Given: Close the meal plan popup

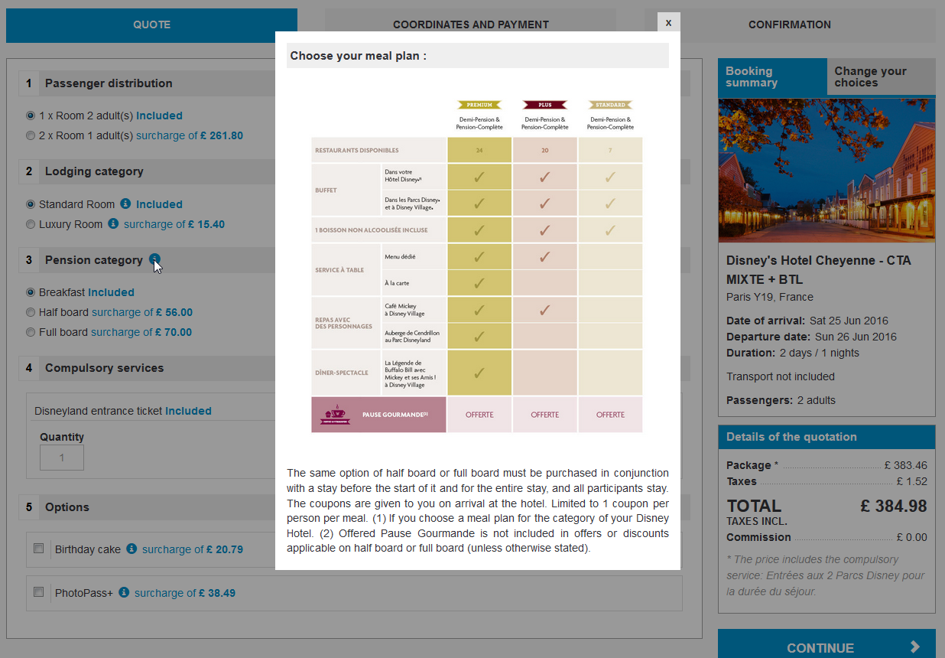Looking at the screenshot, I should [668, 22].
